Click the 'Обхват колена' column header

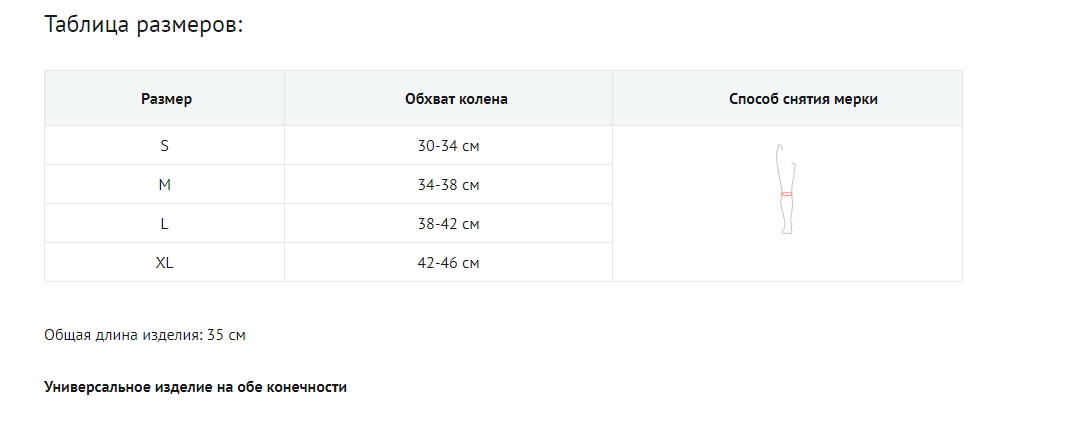click(x=449, y=99)
